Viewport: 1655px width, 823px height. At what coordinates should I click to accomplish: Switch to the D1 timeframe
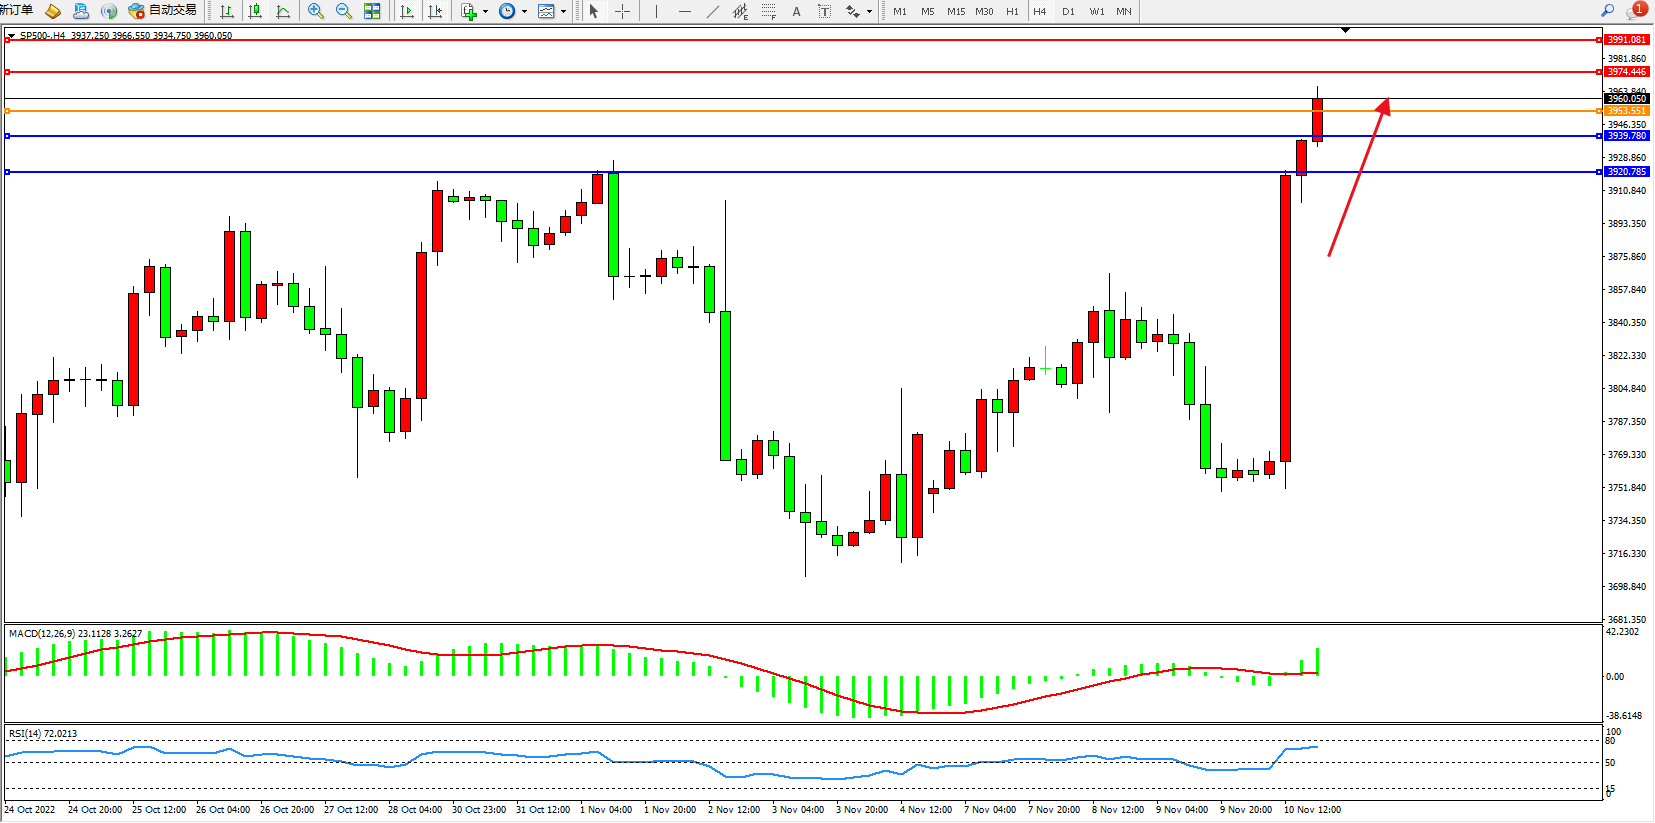(1068, 11)
